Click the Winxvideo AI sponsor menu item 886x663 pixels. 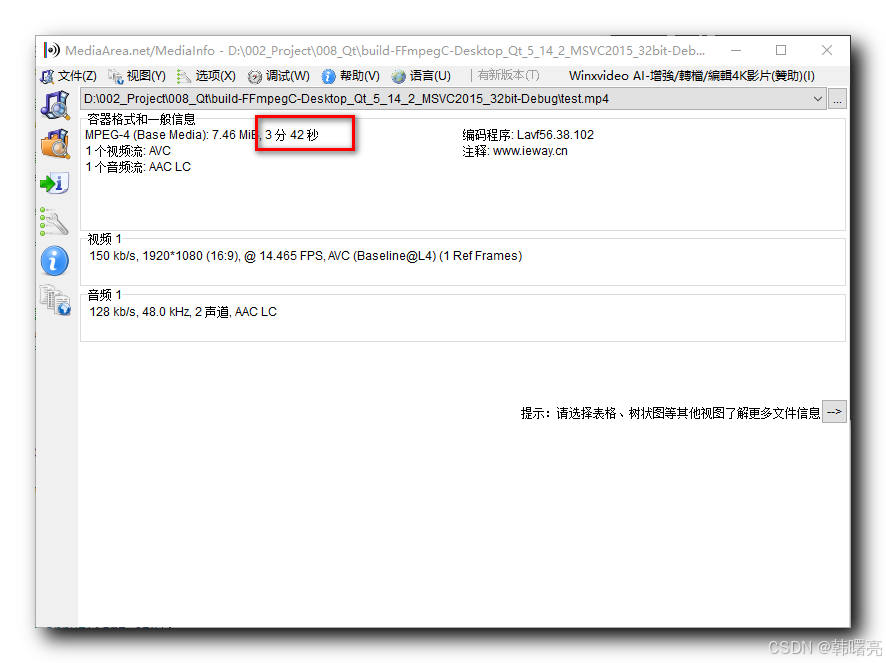[692, 76]
